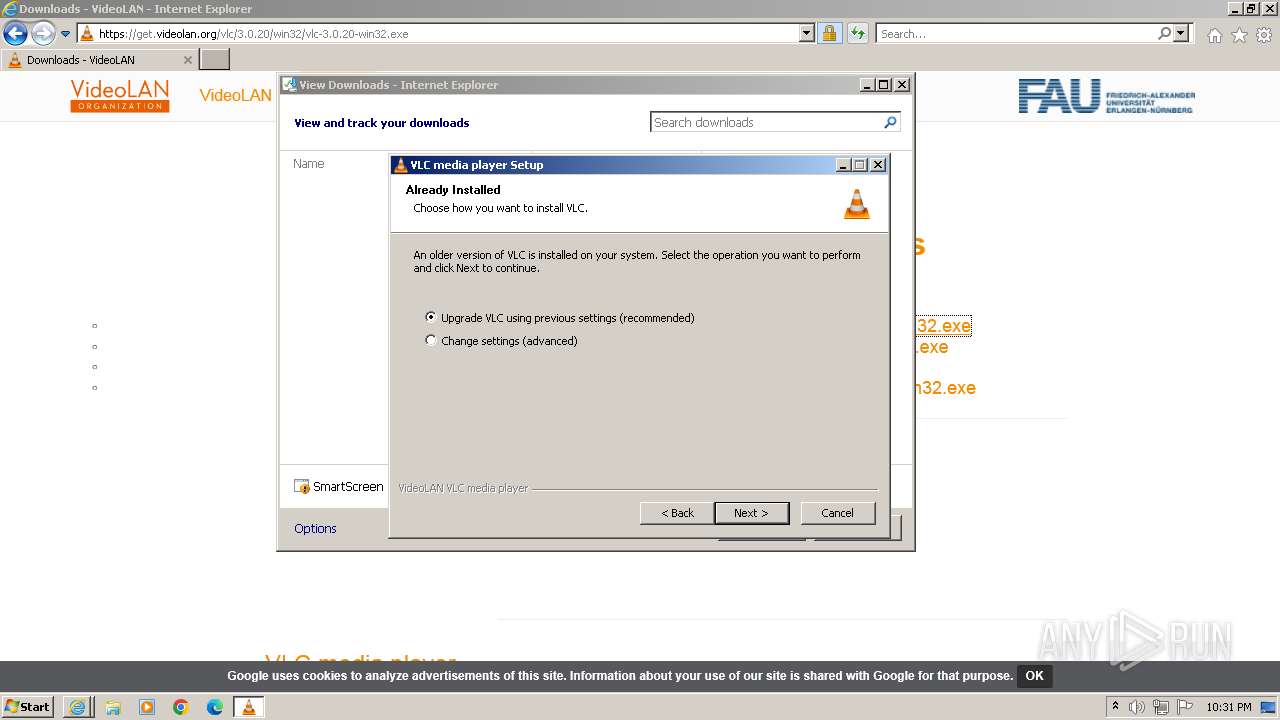This screenshot has width=1280, height=720.
Task: Launch Edge from the taskbar
Action: 215,707
